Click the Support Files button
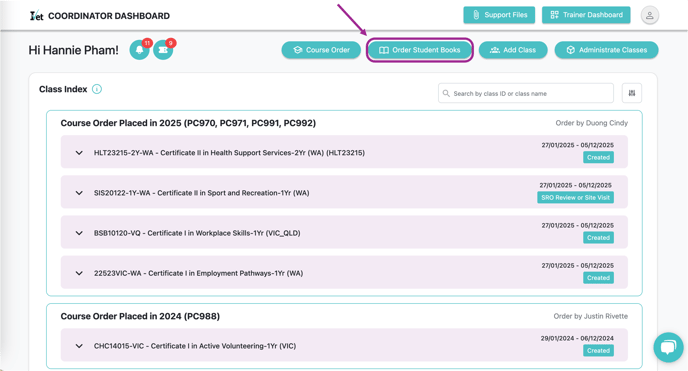This screenshot has height=371, width=688. tap(499, 15)
